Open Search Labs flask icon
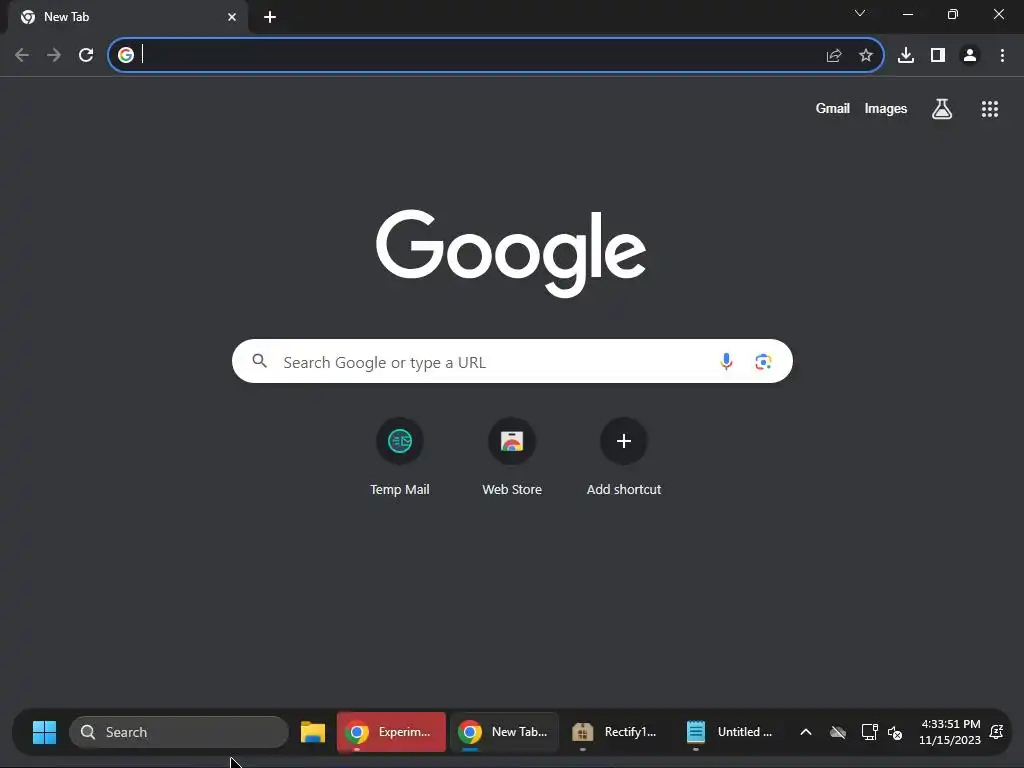 click(942, 109)
